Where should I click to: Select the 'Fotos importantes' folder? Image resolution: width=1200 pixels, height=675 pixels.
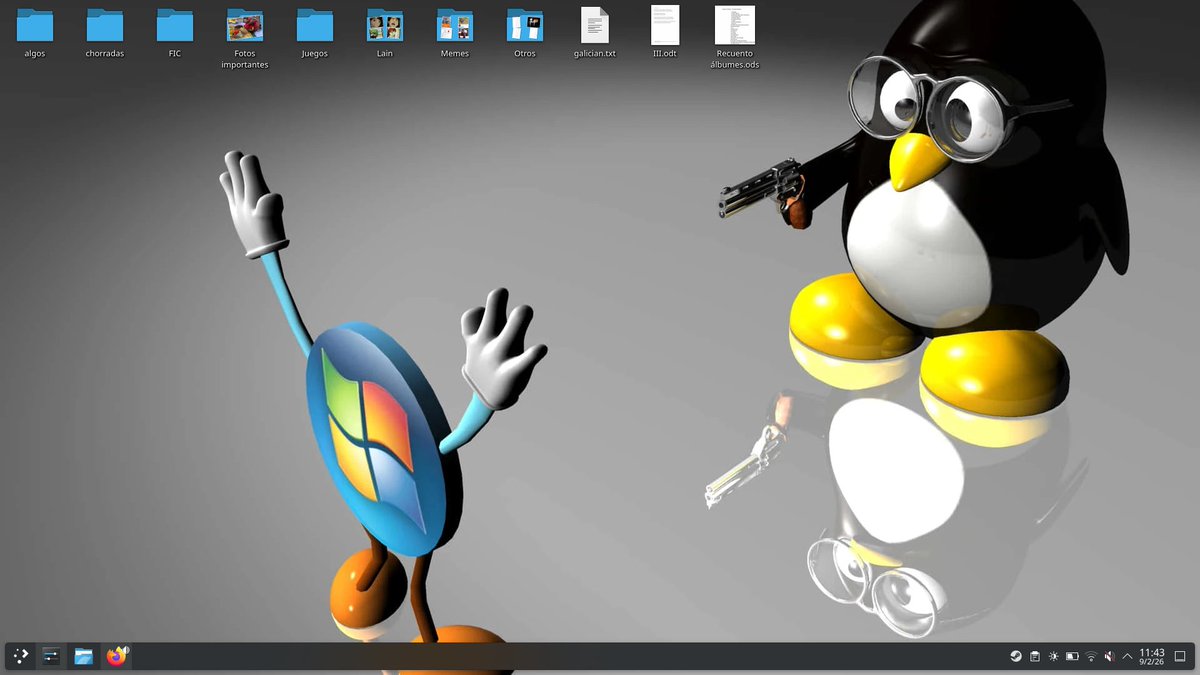[245, 38]
